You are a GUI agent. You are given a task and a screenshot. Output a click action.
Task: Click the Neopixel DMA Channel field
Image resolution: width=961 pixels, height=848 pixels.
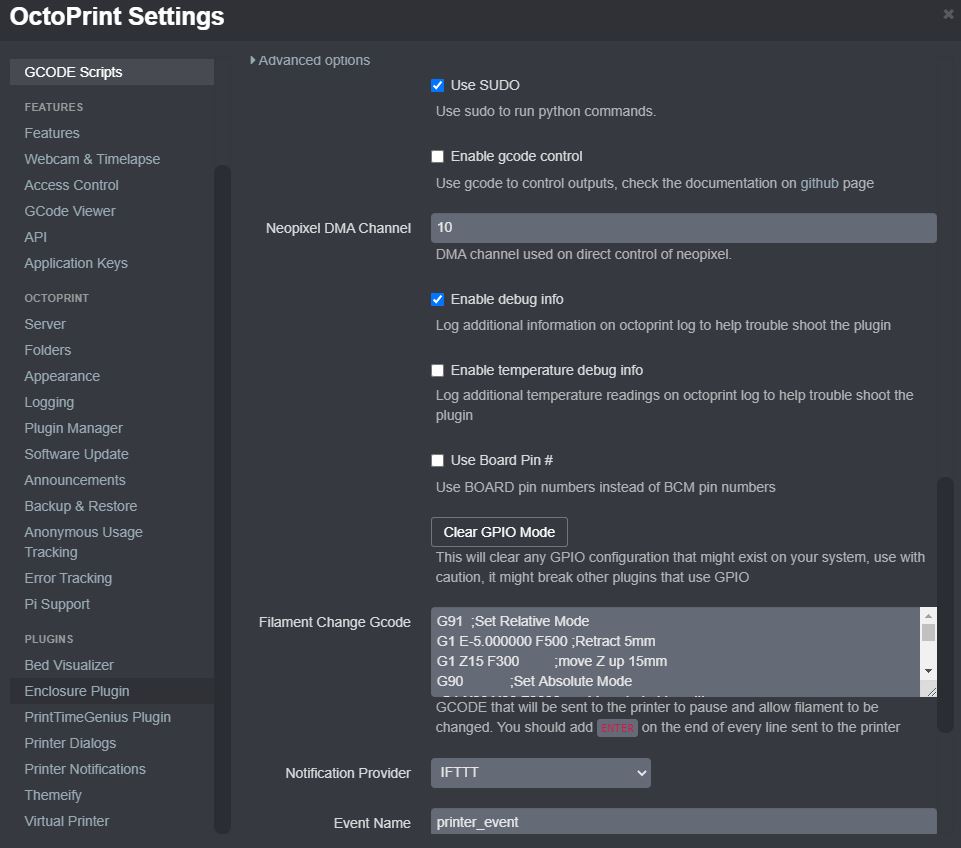click(x=683, y=228)
